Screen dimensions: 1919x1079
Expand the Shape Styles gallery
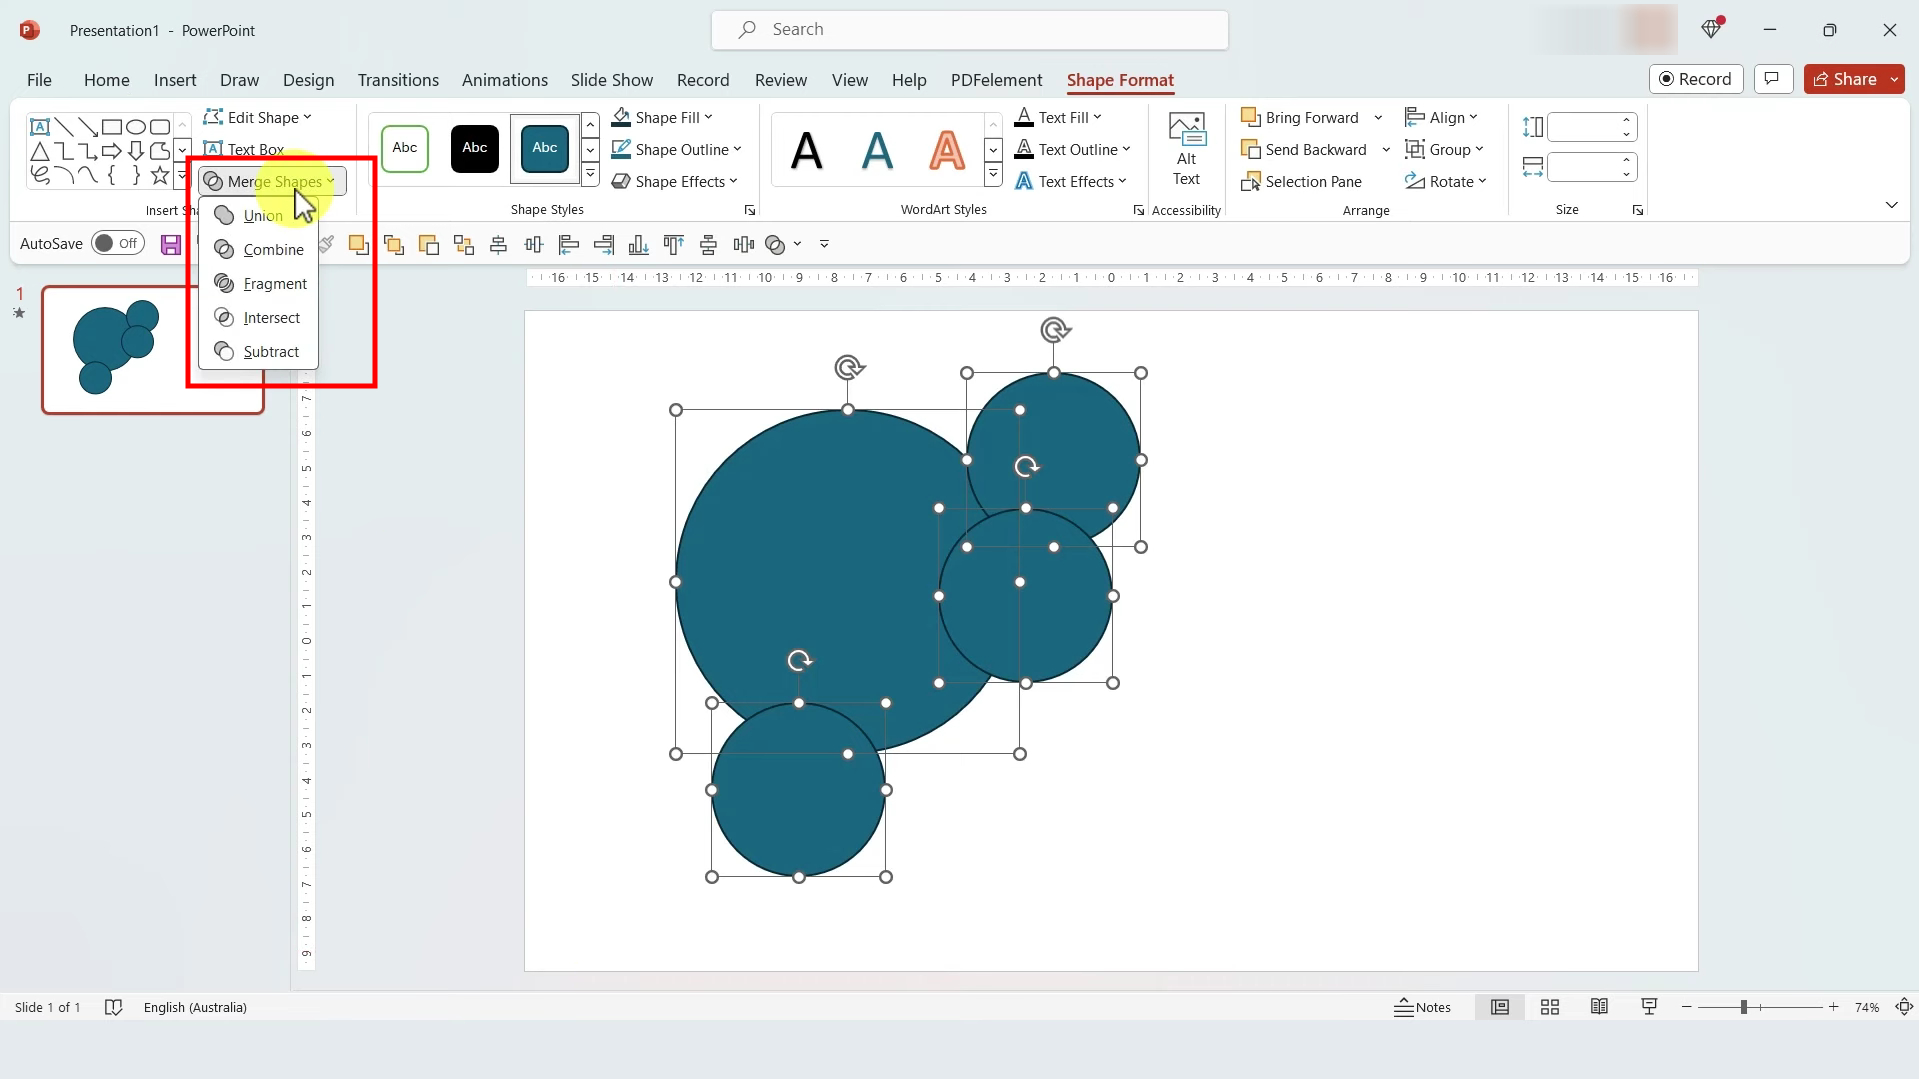(590, 174)
